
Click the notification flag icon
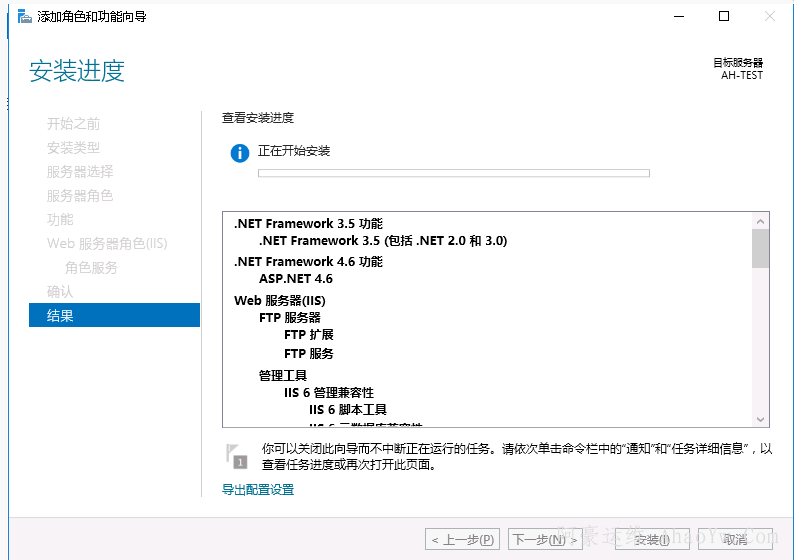(x=236, y=455)
